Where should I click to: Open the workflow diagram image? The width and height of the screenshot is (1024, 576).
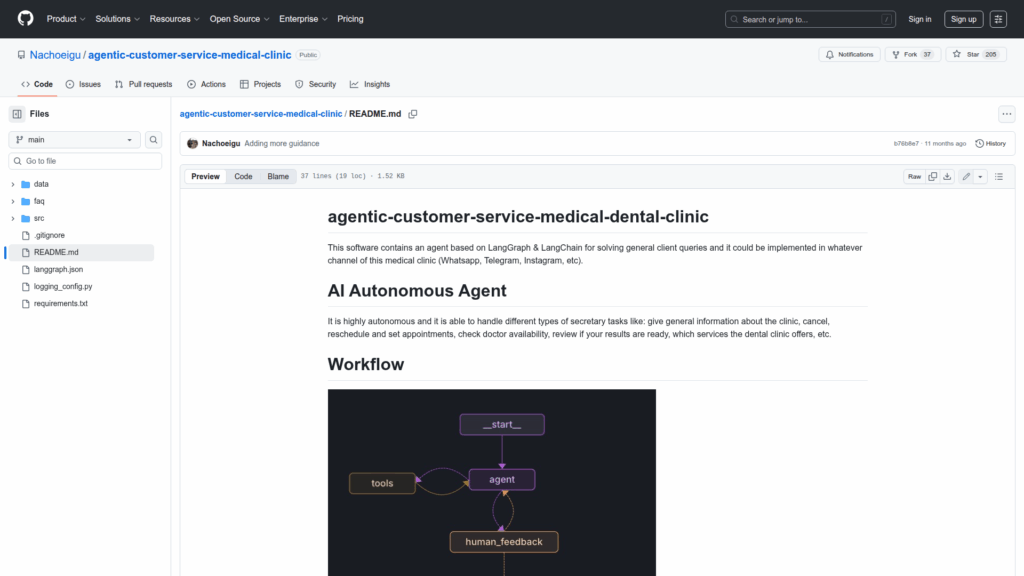(x=492, y=483)
